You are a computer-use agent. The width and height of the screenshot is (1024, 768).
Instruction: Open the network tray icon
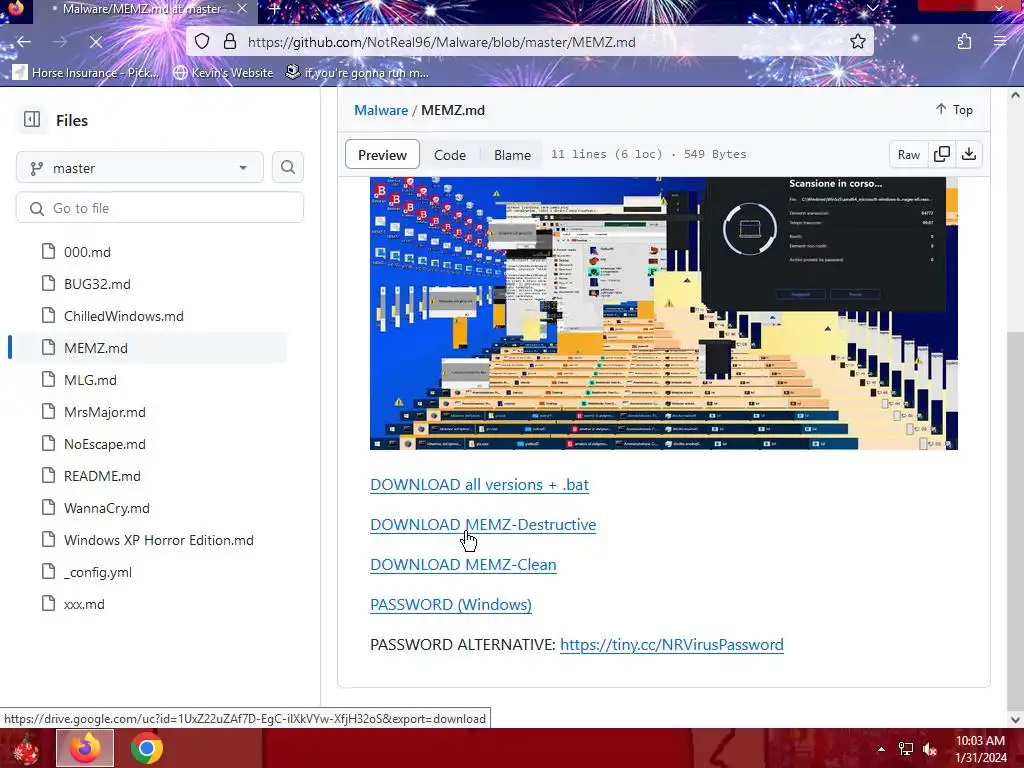tap(906, 749)
